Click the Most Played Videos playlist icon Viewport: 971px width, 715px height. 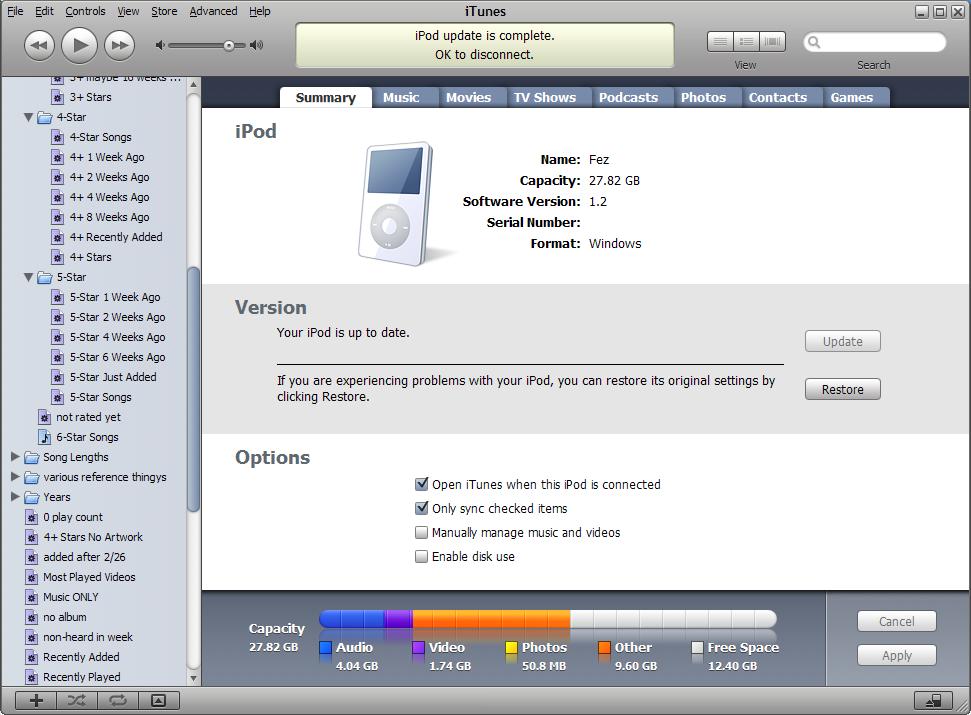click(32, 578)
